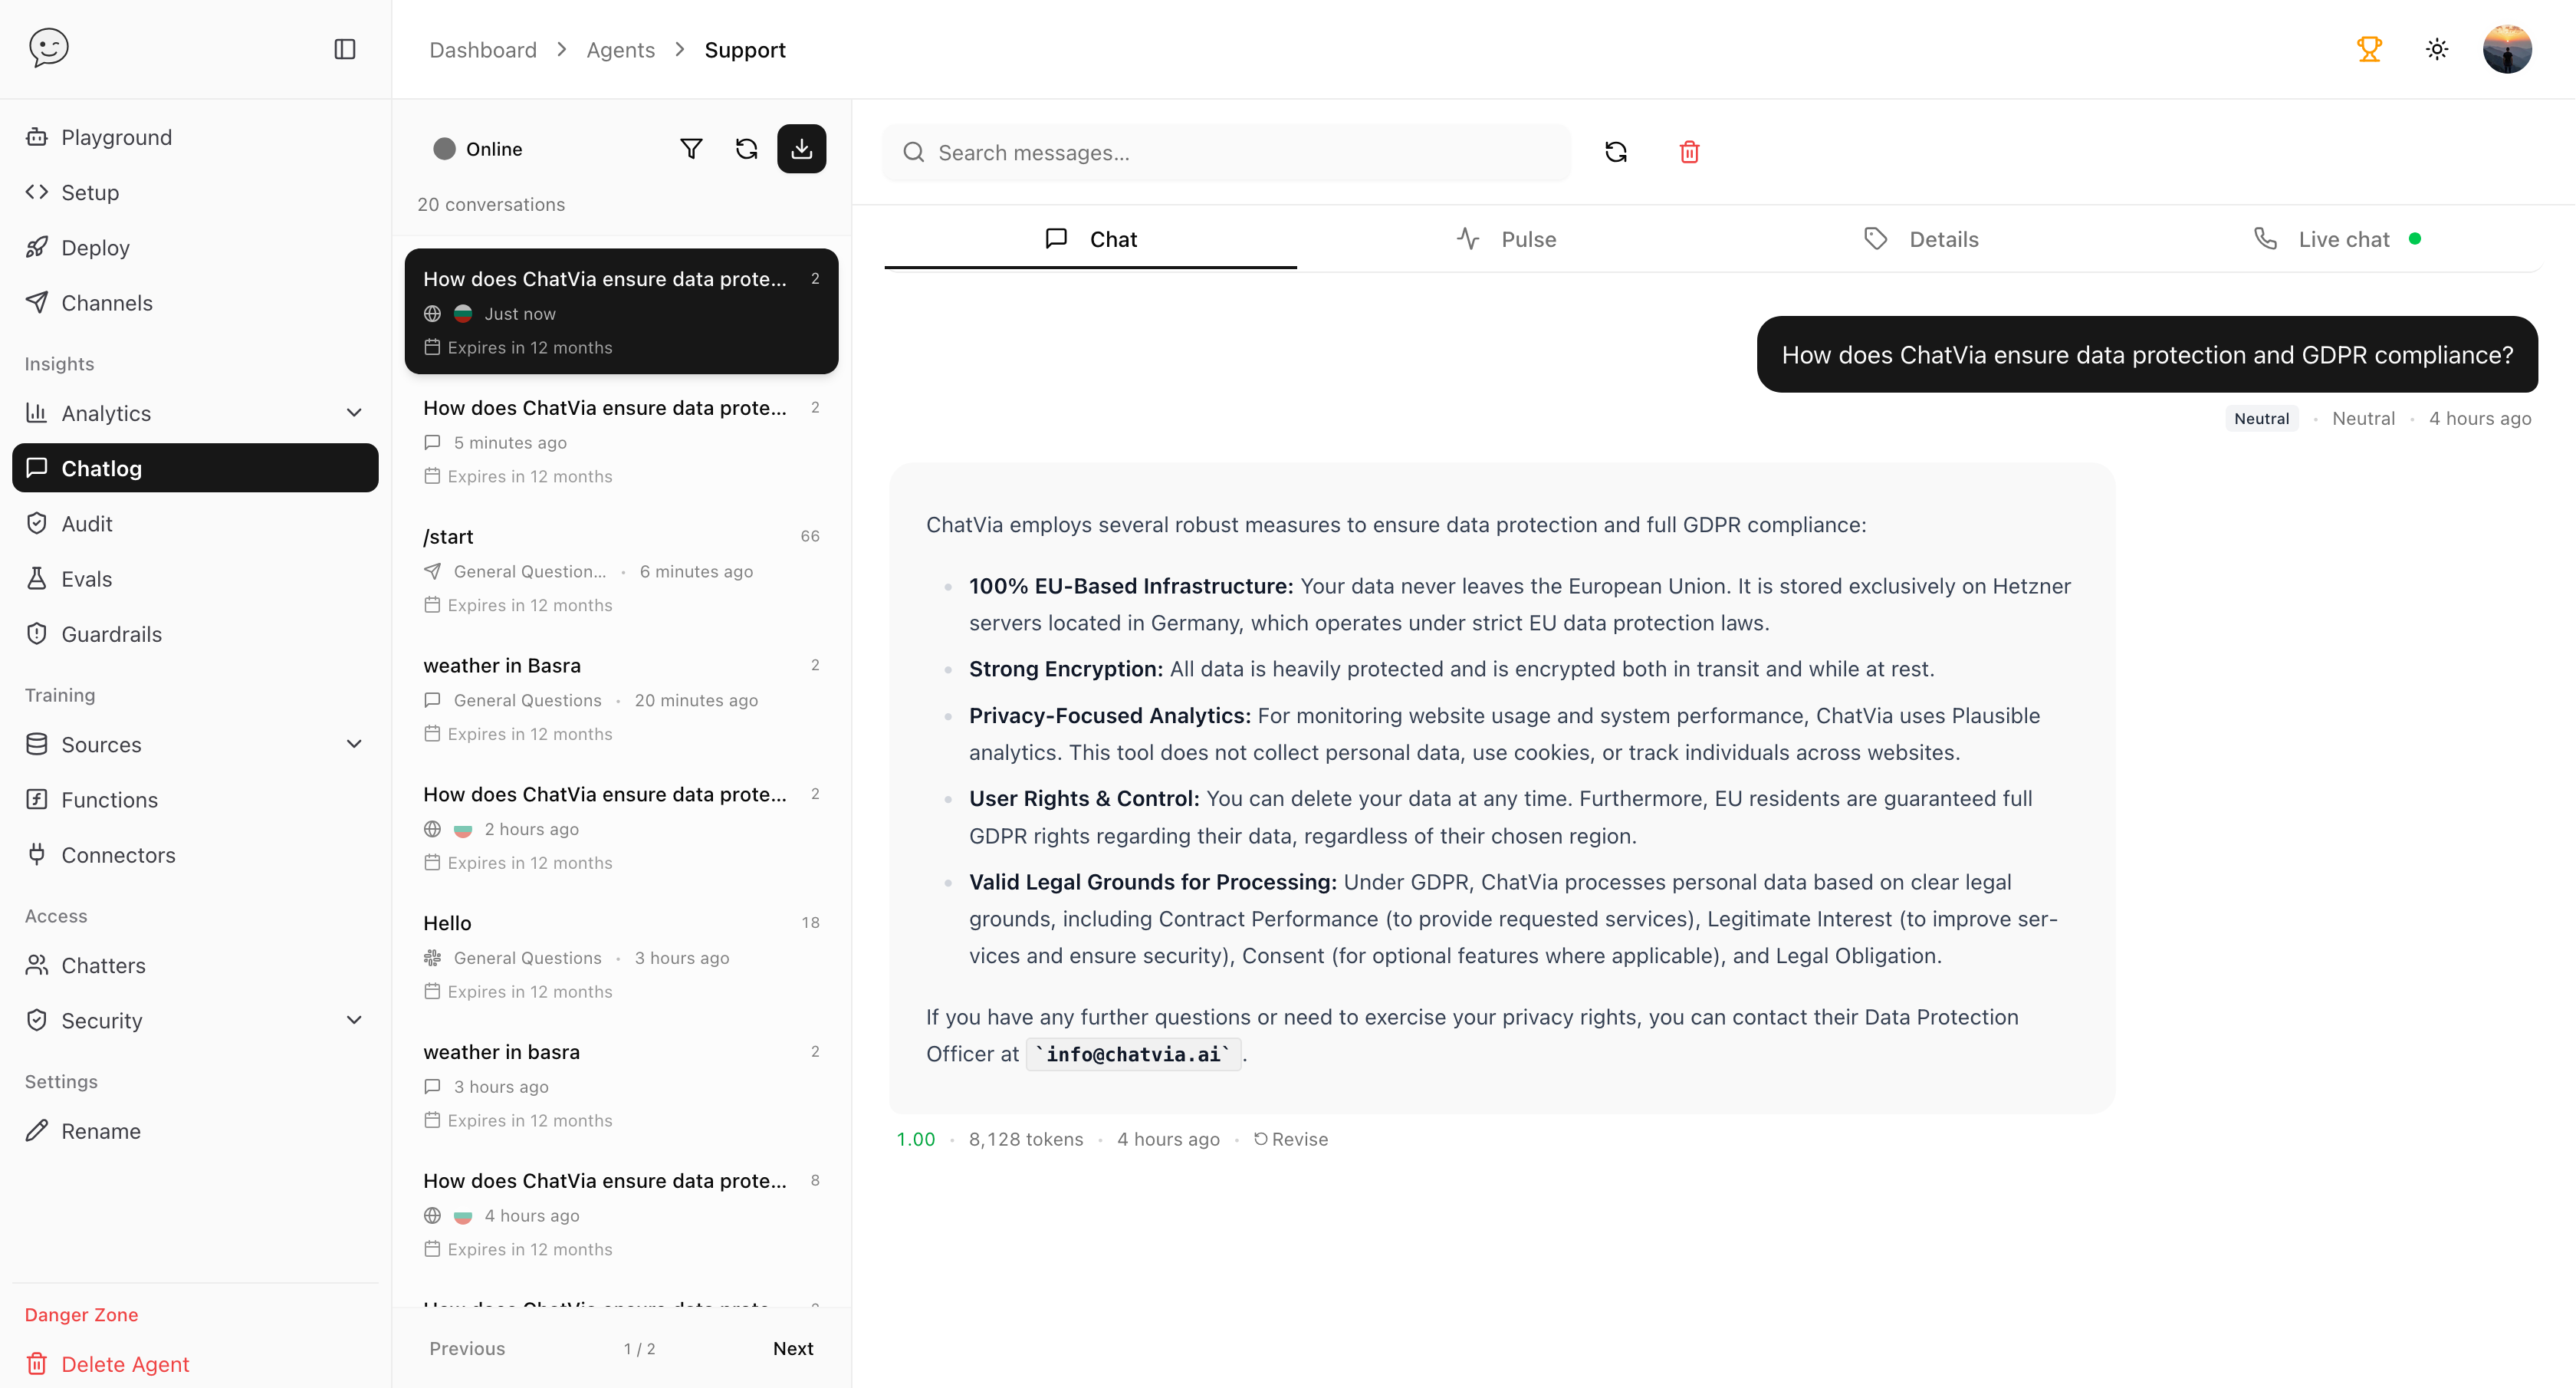
Task: Toggle the sidebar panel icon
Action: (345, 49)
